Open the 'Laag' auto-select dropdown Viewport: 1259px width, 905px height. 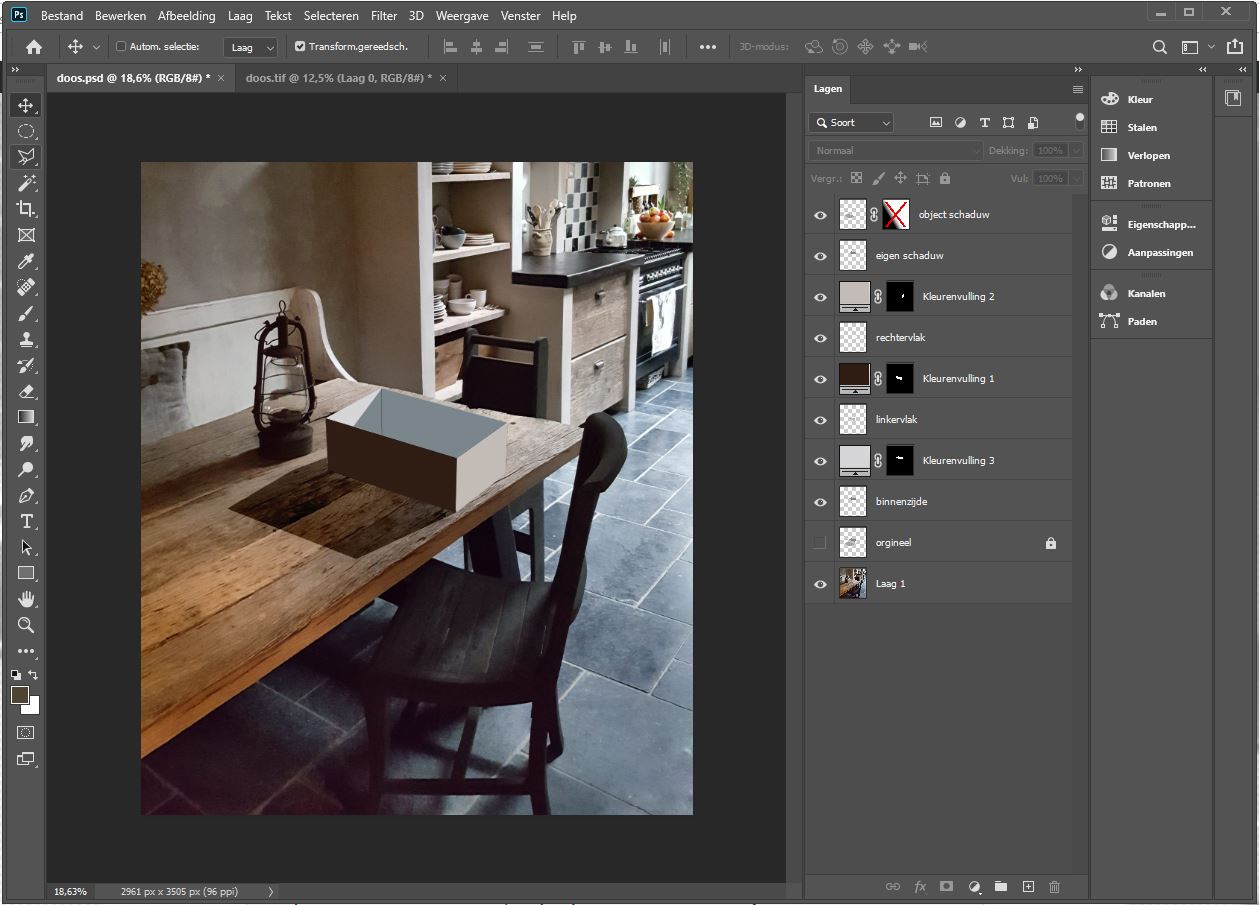[250, 47]
